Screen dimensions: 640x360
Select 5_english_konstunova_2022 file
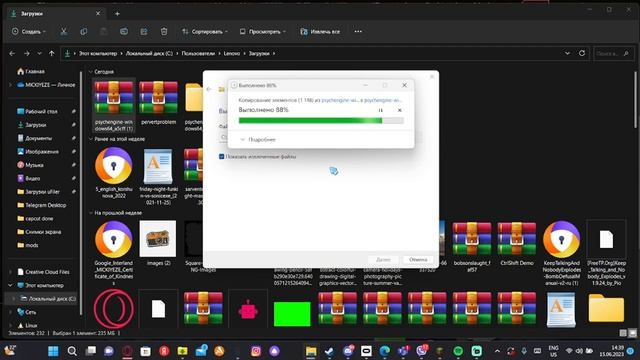114,173
